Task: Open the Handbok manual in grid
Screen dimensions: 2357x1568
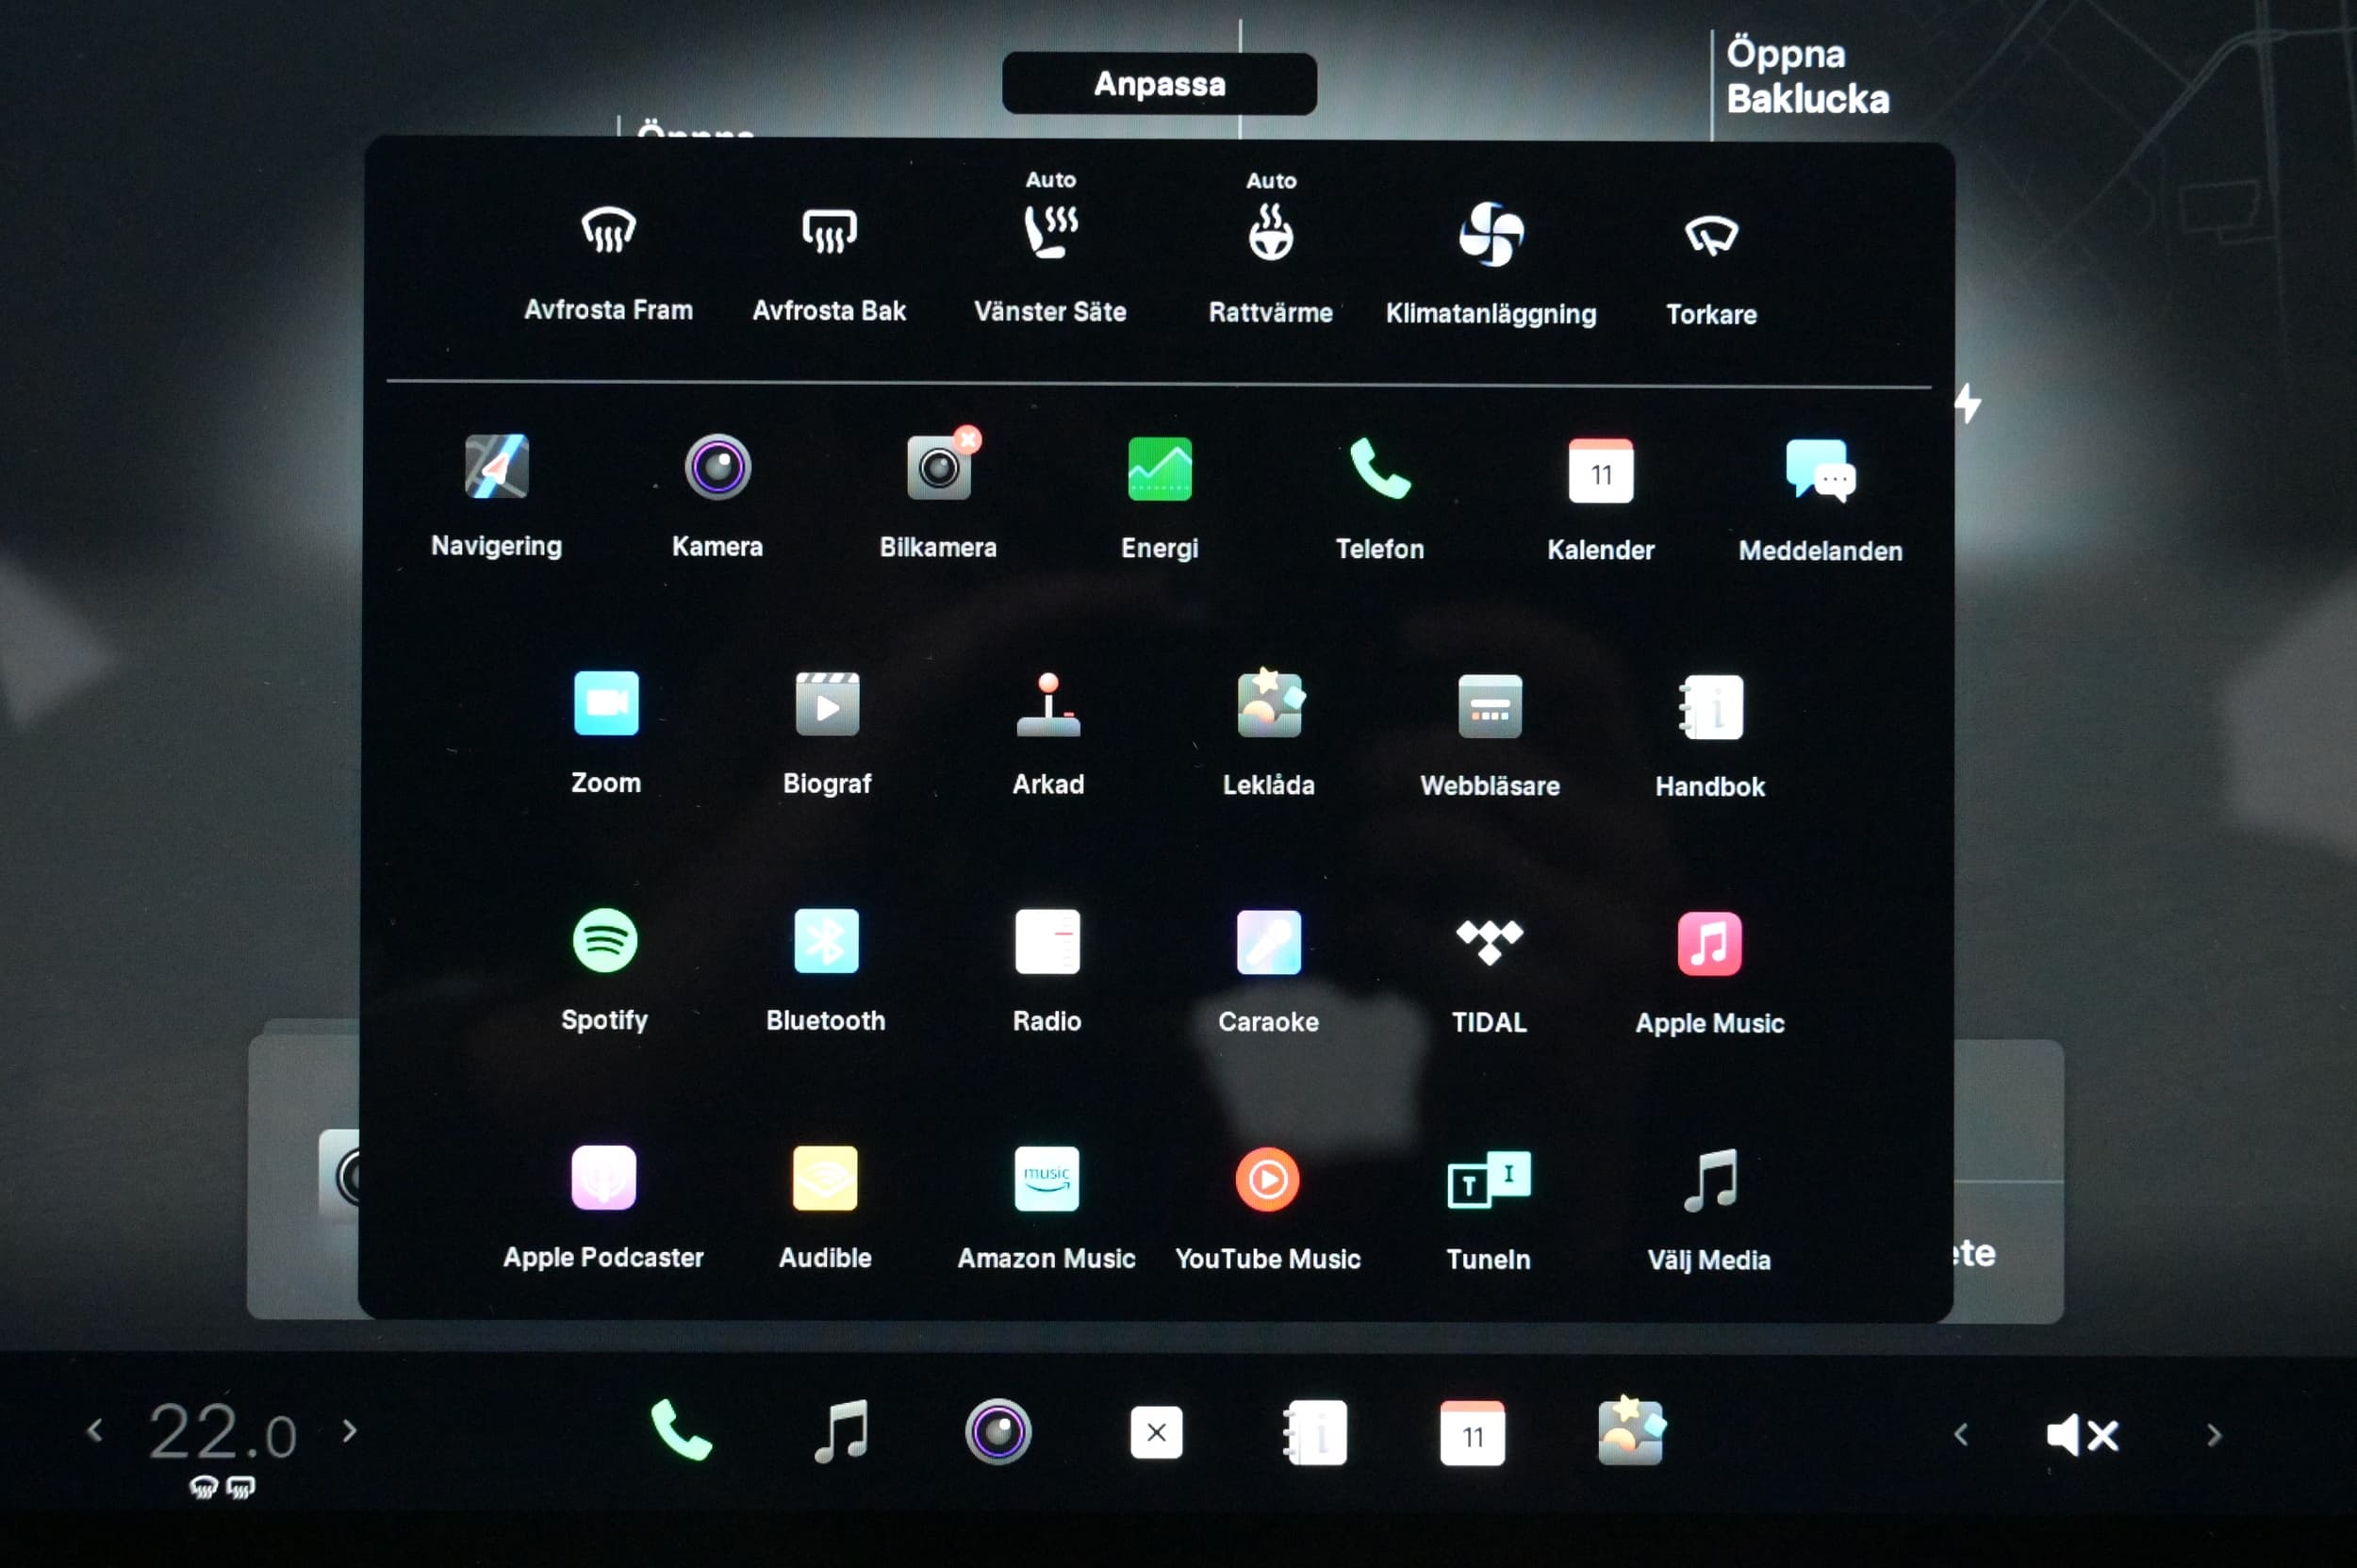Action: [1710, 737]
